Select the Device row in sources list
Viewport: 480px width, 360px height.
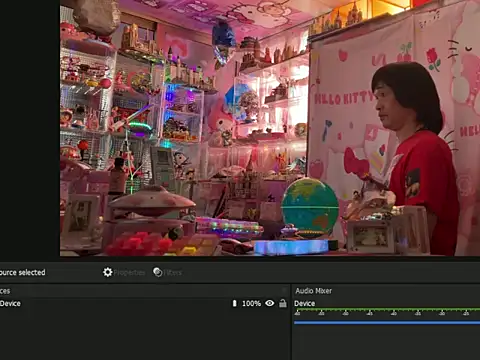pyautogui.click(x=145, y=303)
